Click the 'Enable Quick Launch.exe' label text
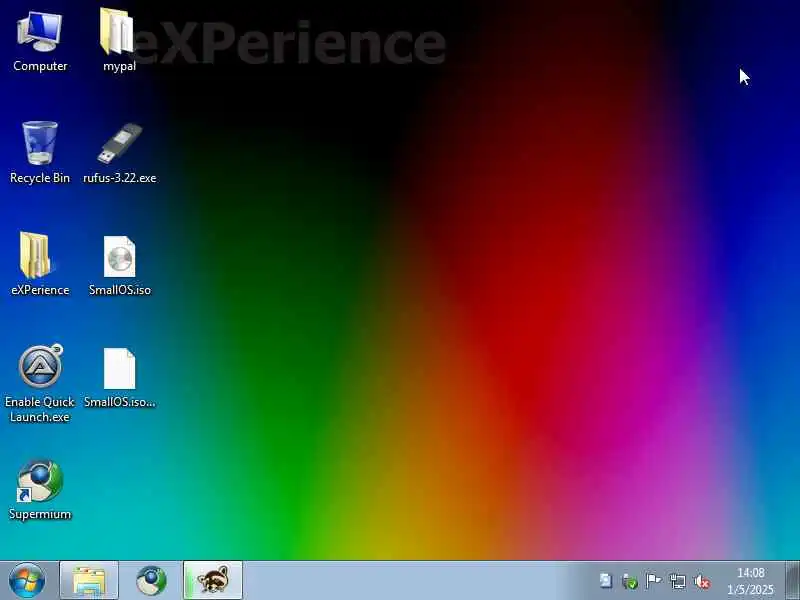Image resolution: width=800 pixels, height=600 pixels. pyautogui.click(x=40, y=409)
